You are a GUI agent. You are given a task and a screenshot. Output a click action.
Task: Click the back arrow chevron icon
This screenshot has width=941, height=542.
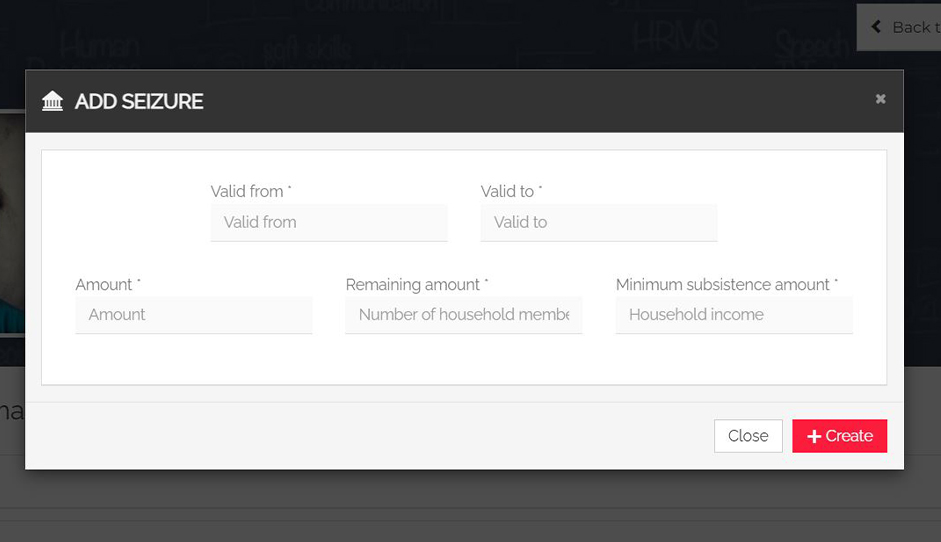877,27
